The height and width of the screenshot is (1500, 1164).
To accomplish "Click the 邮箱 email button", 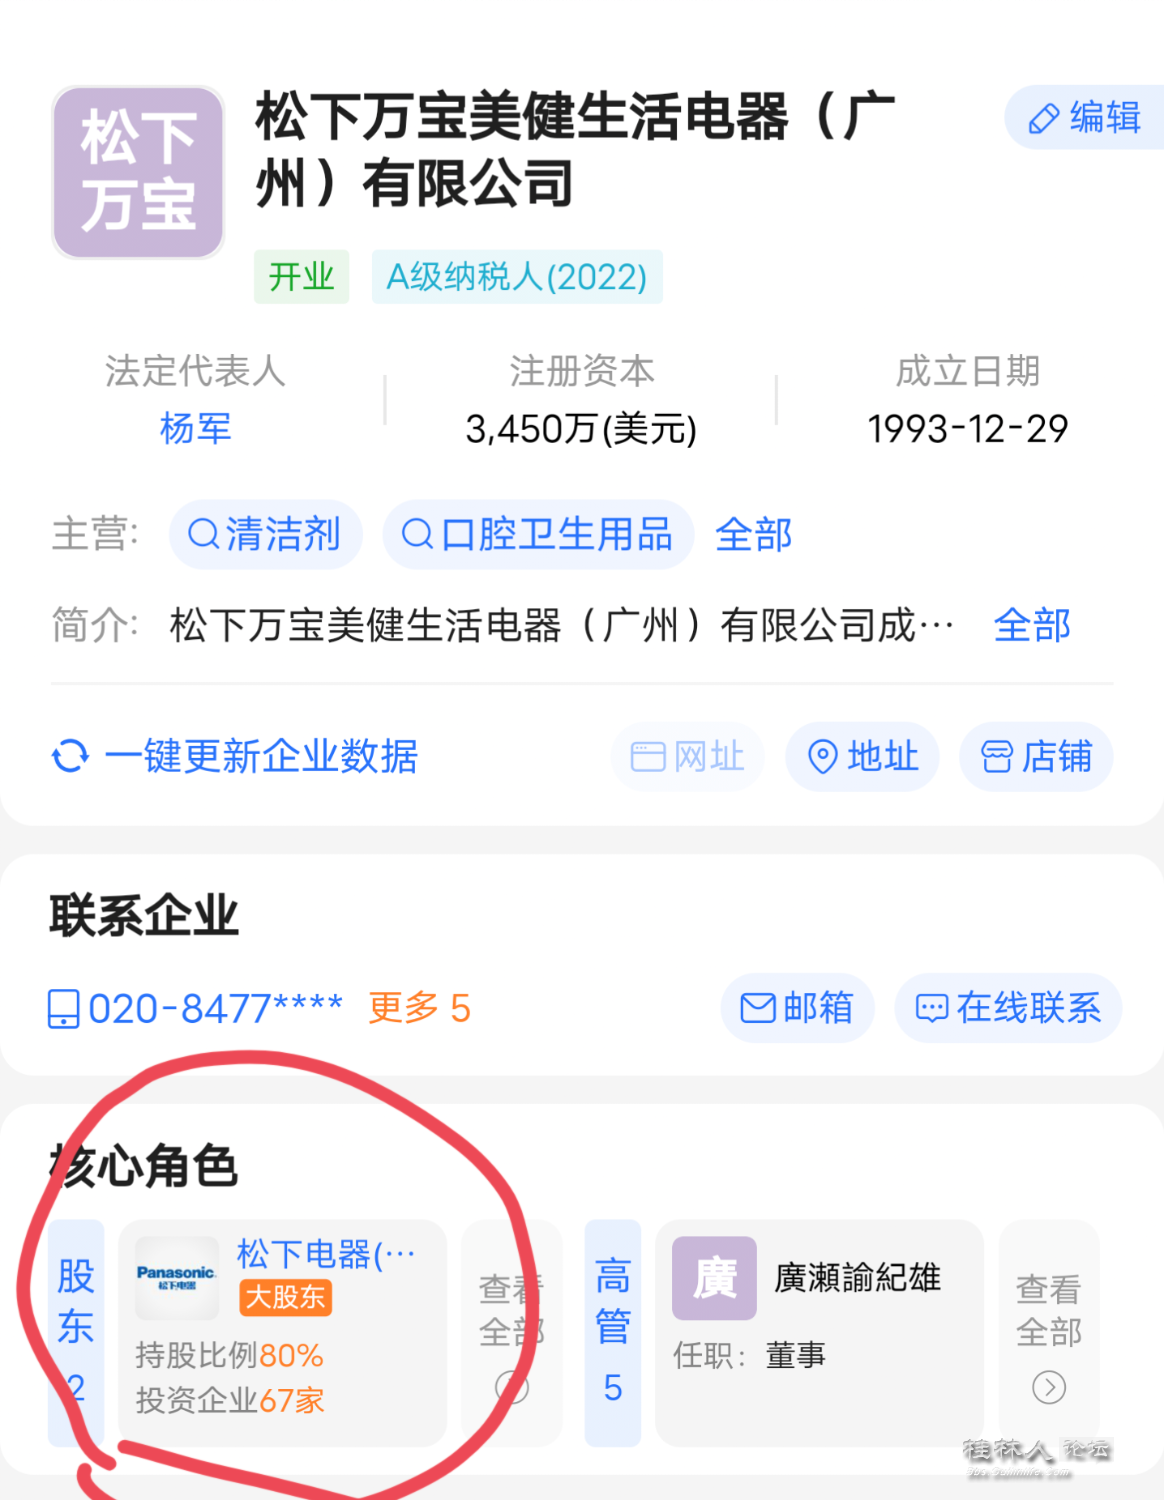I will tap(797, 1007).
